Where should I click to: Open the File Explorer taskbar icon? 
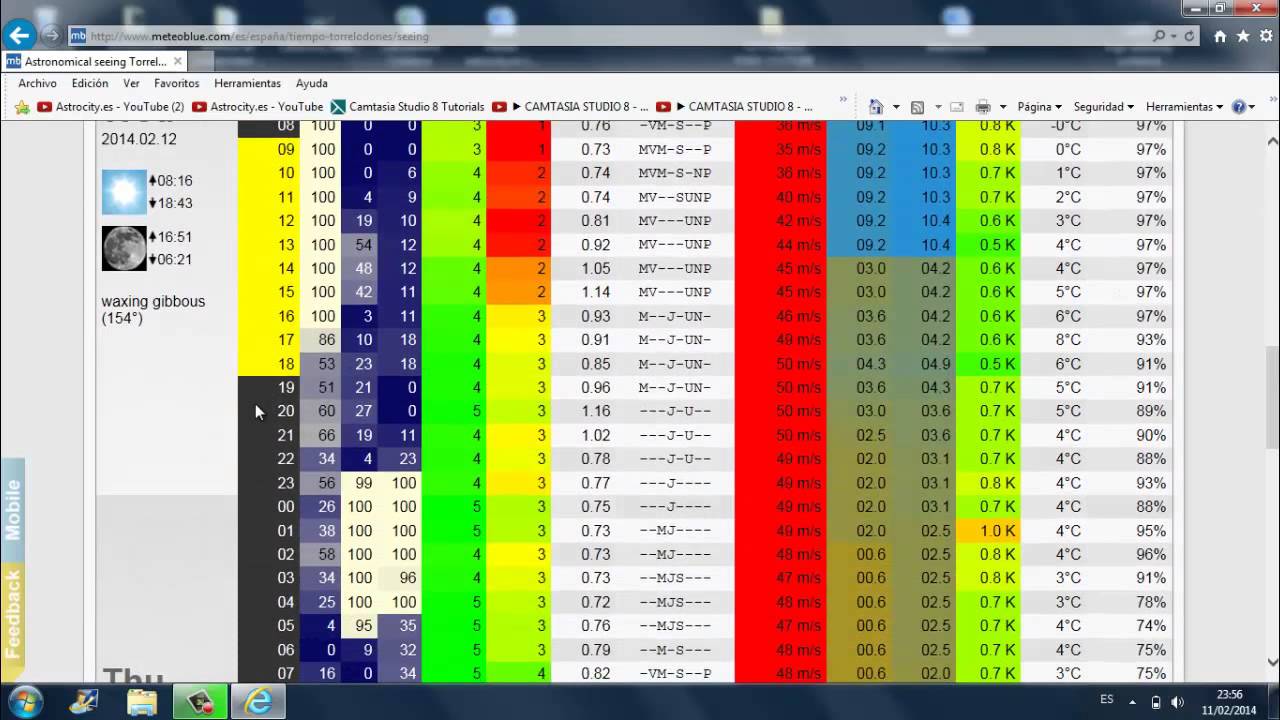click(x=142, y=702)
